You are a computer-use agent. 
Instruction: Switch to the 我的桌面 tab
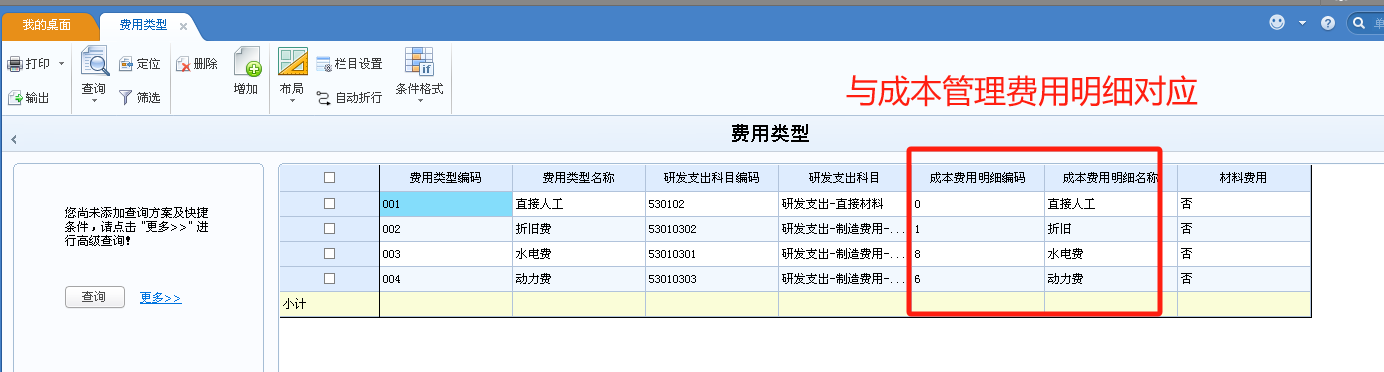46,24
